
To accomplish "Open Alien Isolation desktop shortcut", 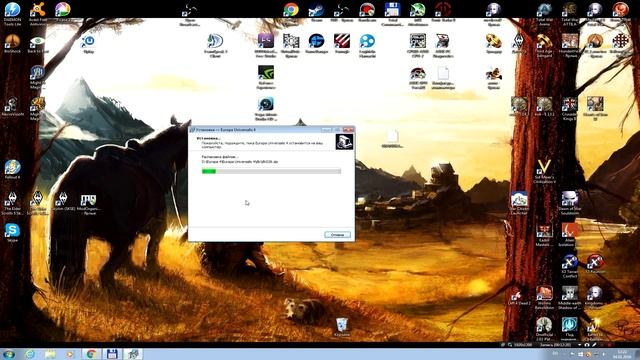I will (569, 235).
